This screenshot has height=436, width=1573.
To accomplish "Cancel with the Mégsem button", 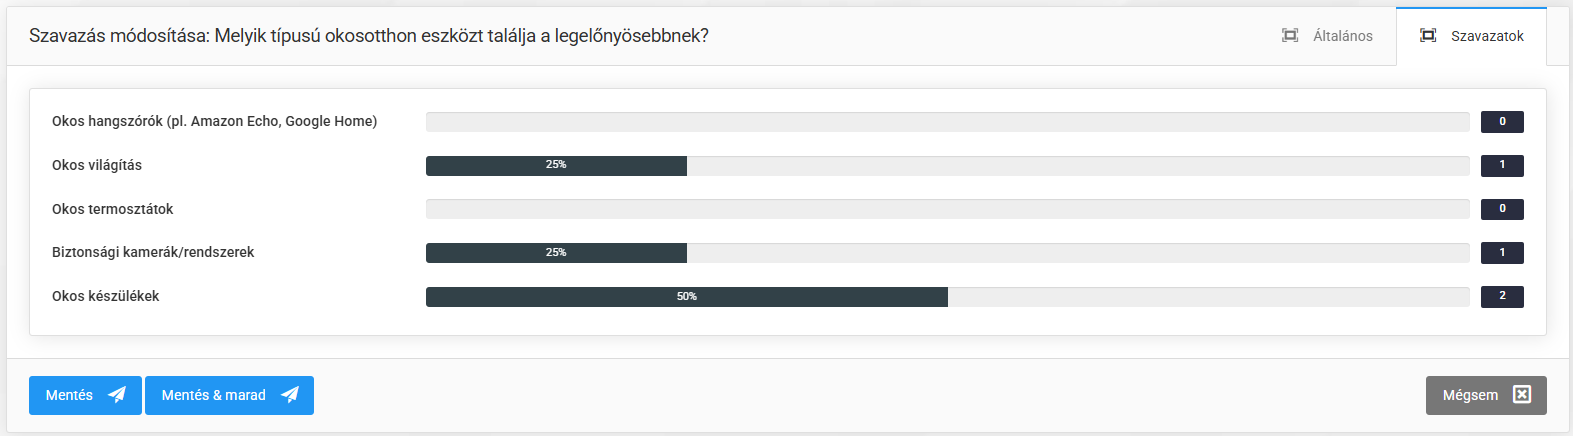I will point(1485,395).
